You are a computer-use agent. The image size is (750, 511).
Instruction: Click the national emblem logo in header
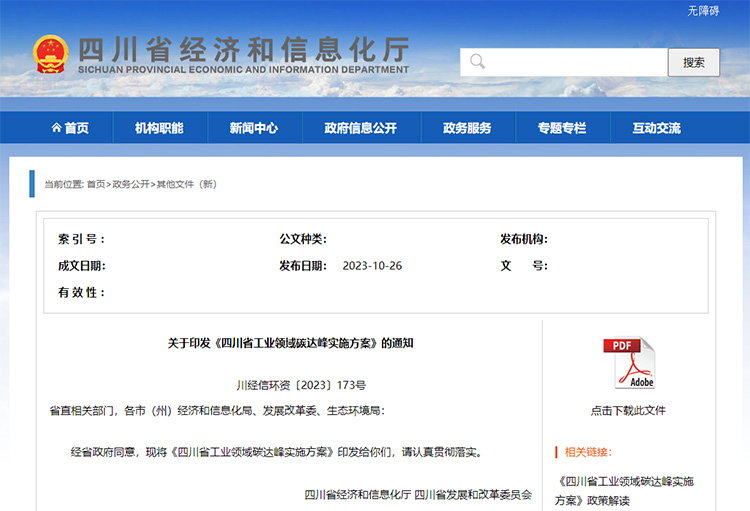tap(49, 54)
